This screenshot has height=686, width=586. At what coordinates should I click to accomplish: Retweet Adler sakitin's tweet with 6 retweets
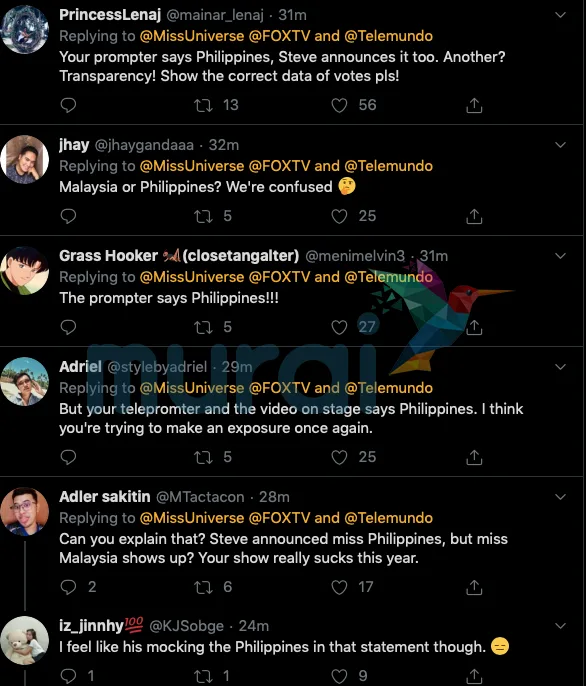point(204,587)
